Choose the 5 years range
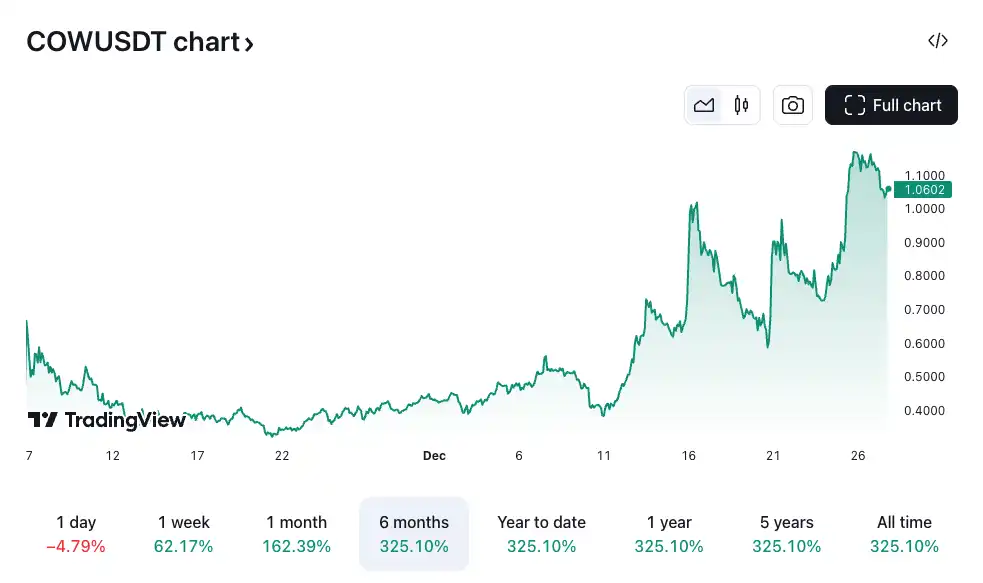The width and height of the screenshot is (983, 583). (x=786, y=534)
